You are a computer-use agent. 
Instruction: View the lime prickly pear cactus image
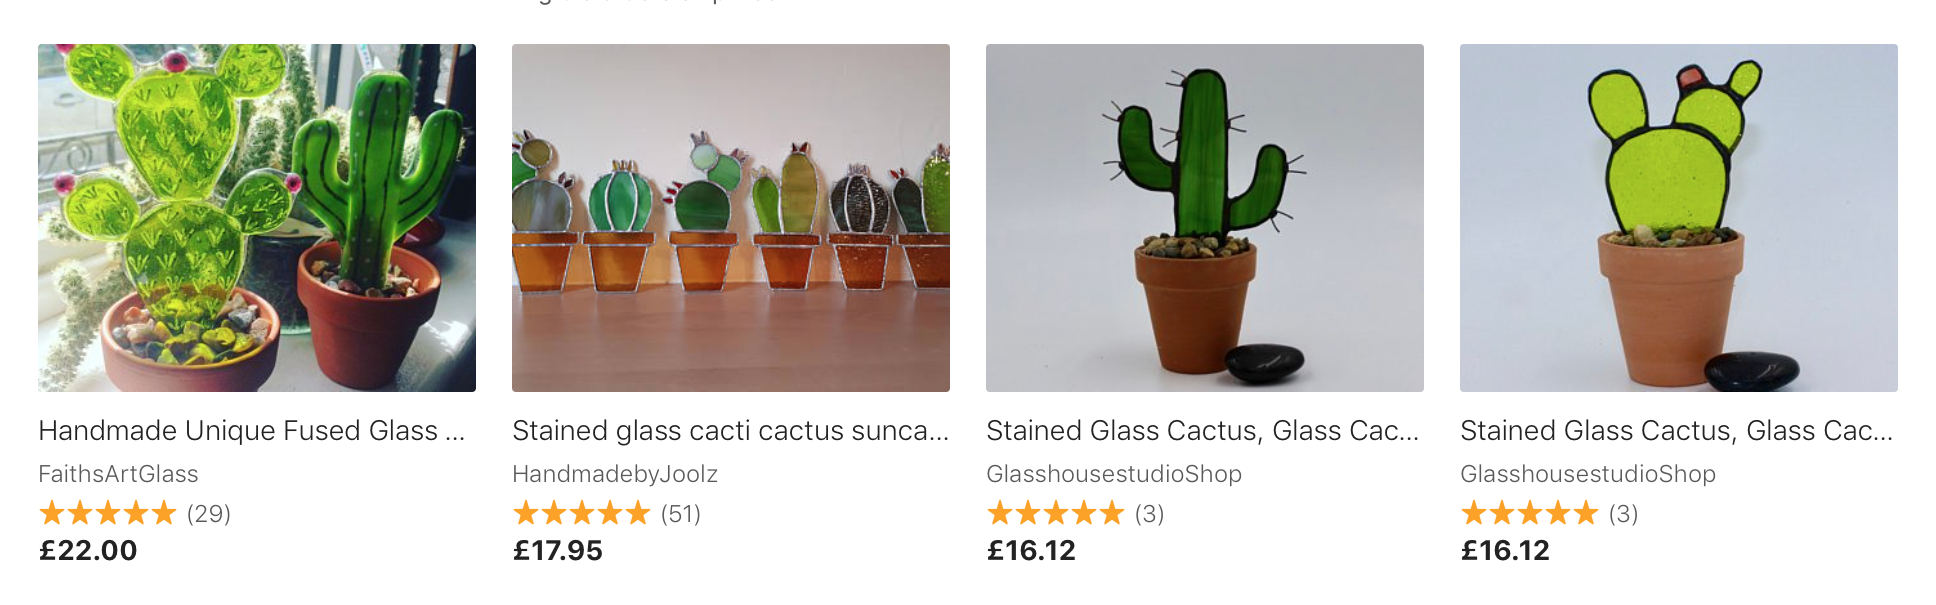click(x=1679, y=218)
